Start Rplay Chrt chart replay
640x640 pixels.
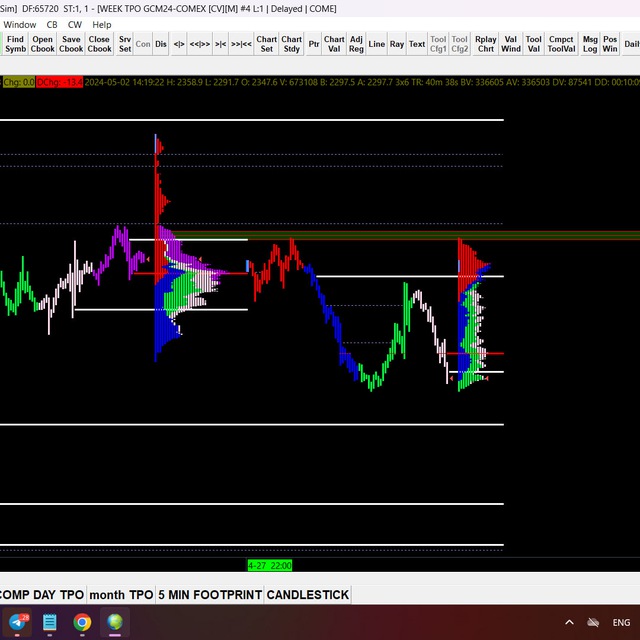[486, 44]
